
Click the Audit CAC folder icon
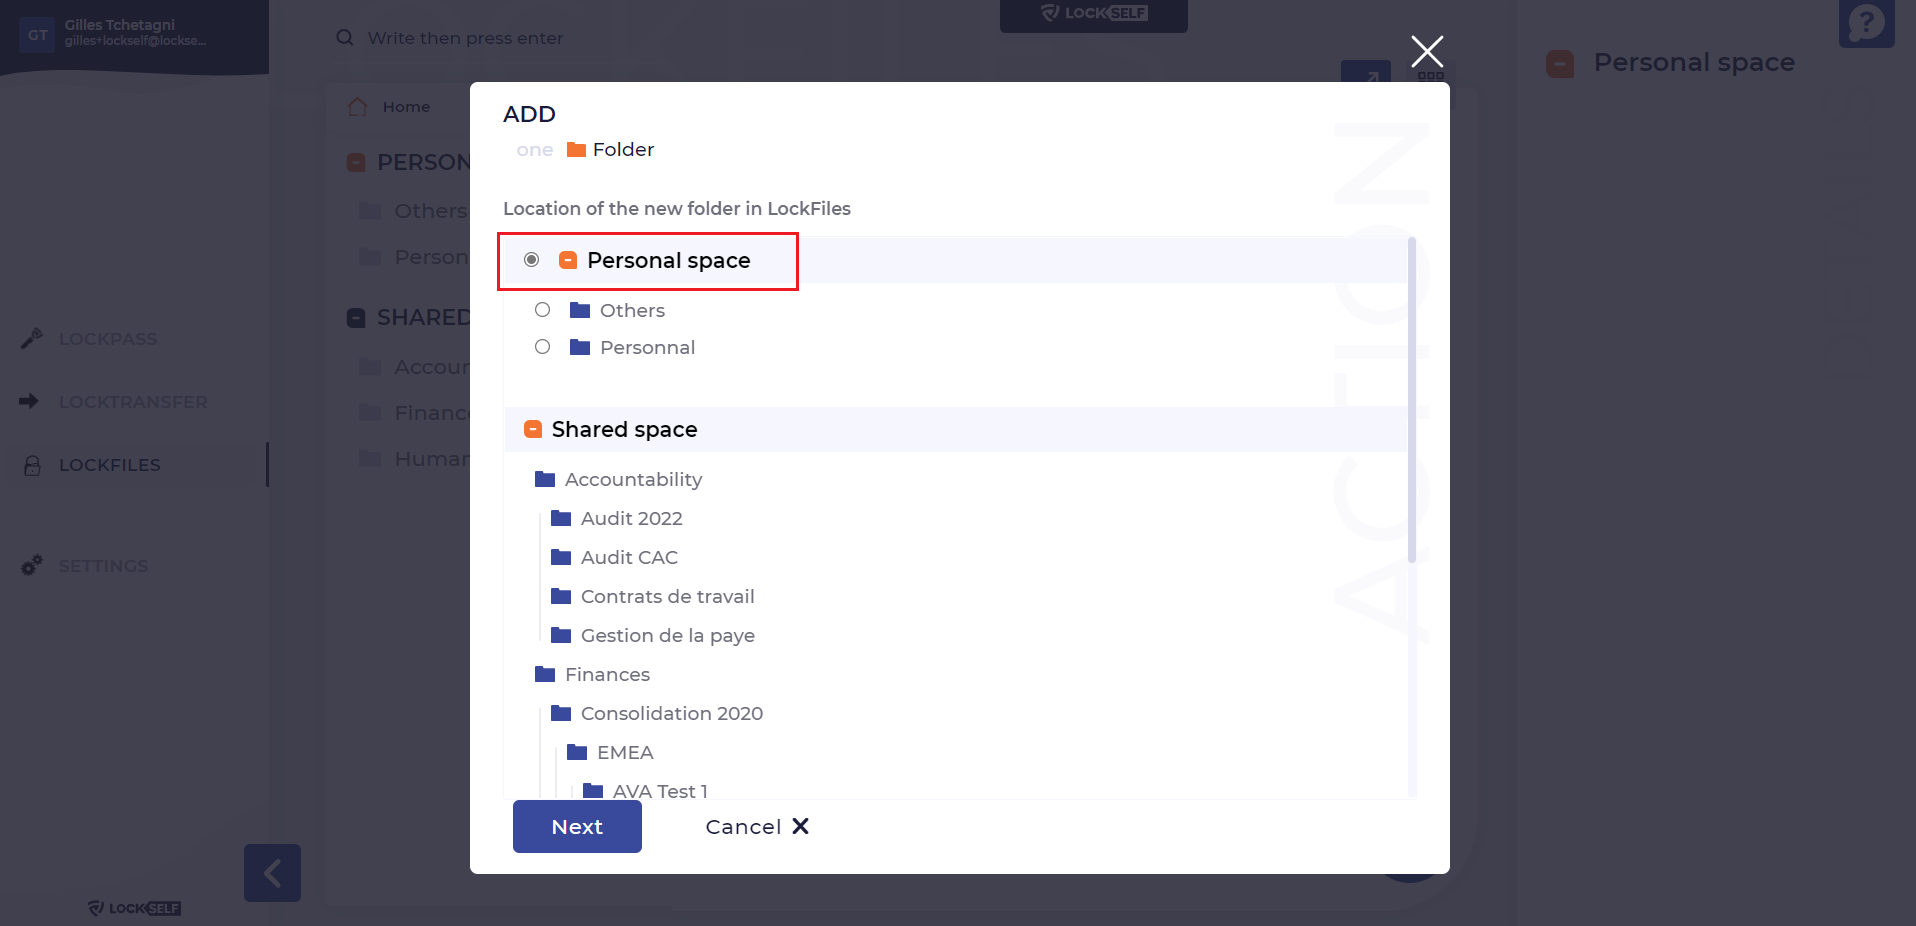click(x=561, y=557)
